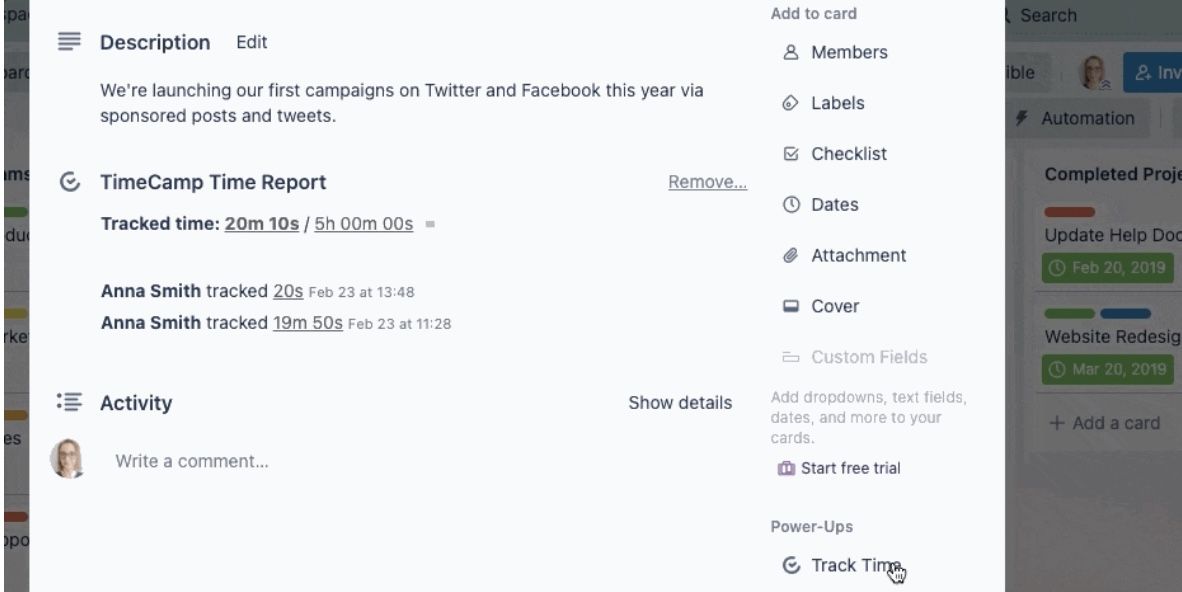Open the Labels option

point(837,103)
